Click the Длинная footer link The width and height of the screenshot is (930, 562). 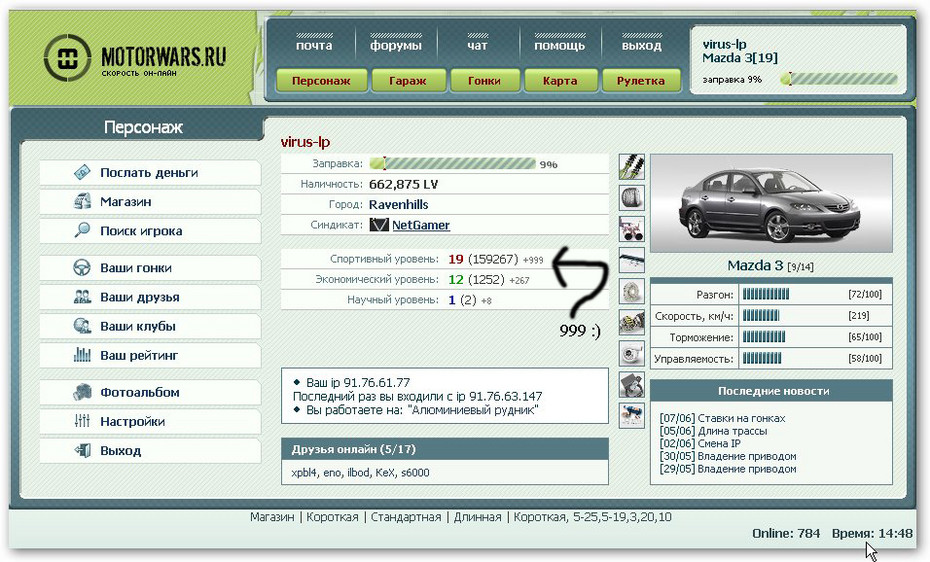[477, 517]
